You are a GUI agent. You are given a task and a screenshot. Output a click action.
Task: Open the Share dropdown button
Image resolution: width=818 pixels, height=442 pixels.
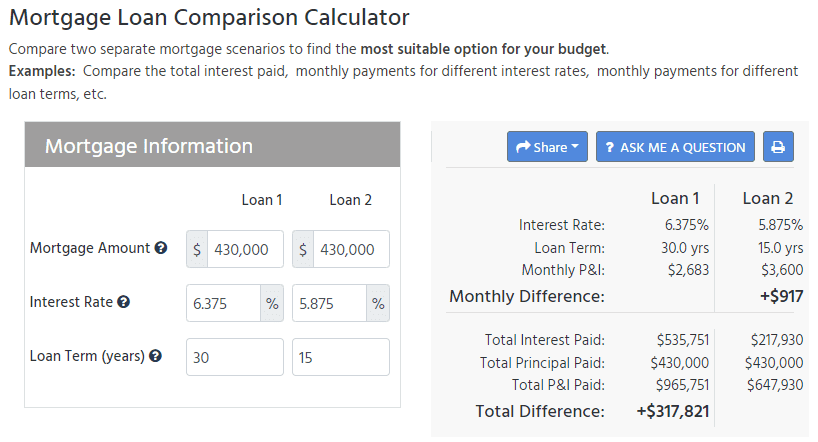tap(547, 147)
